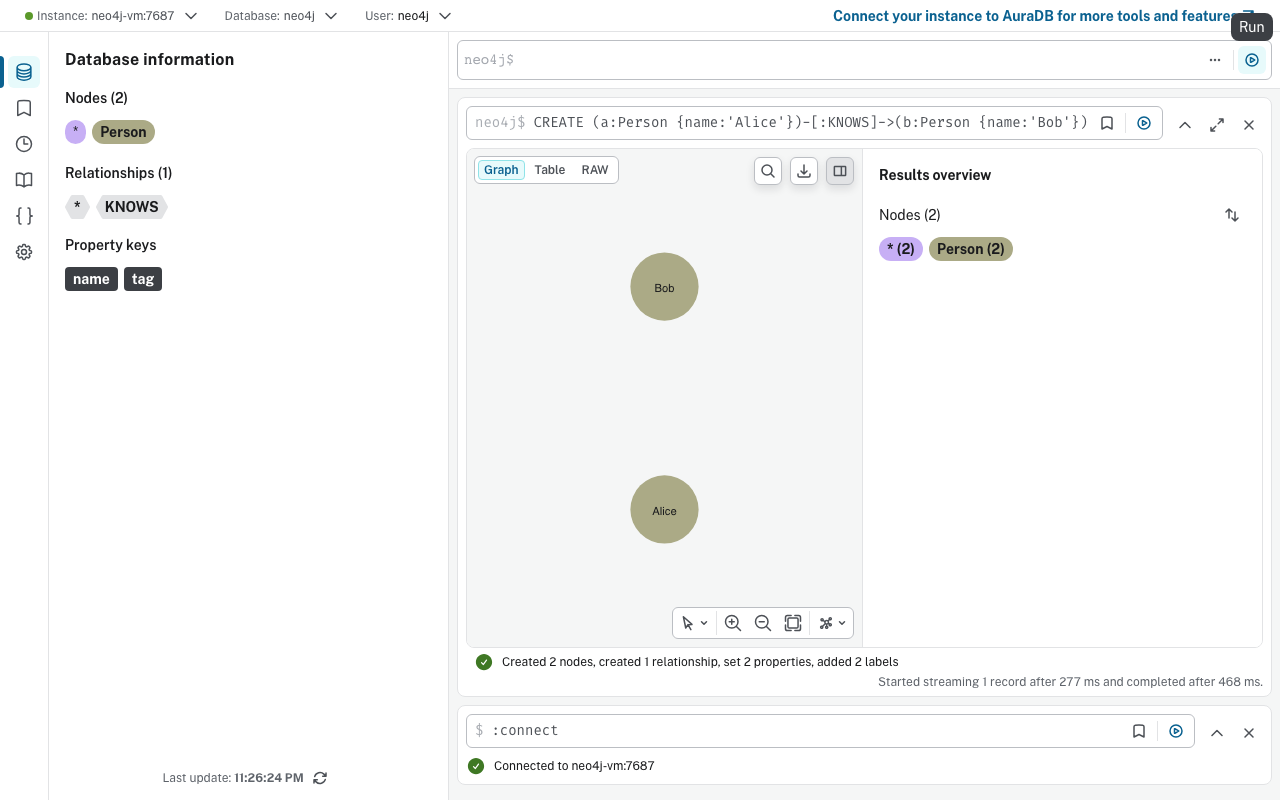1280x800 pixels.
Task: Expand CREATE result frame to fullscreen
Action: tap(1217, 125)
